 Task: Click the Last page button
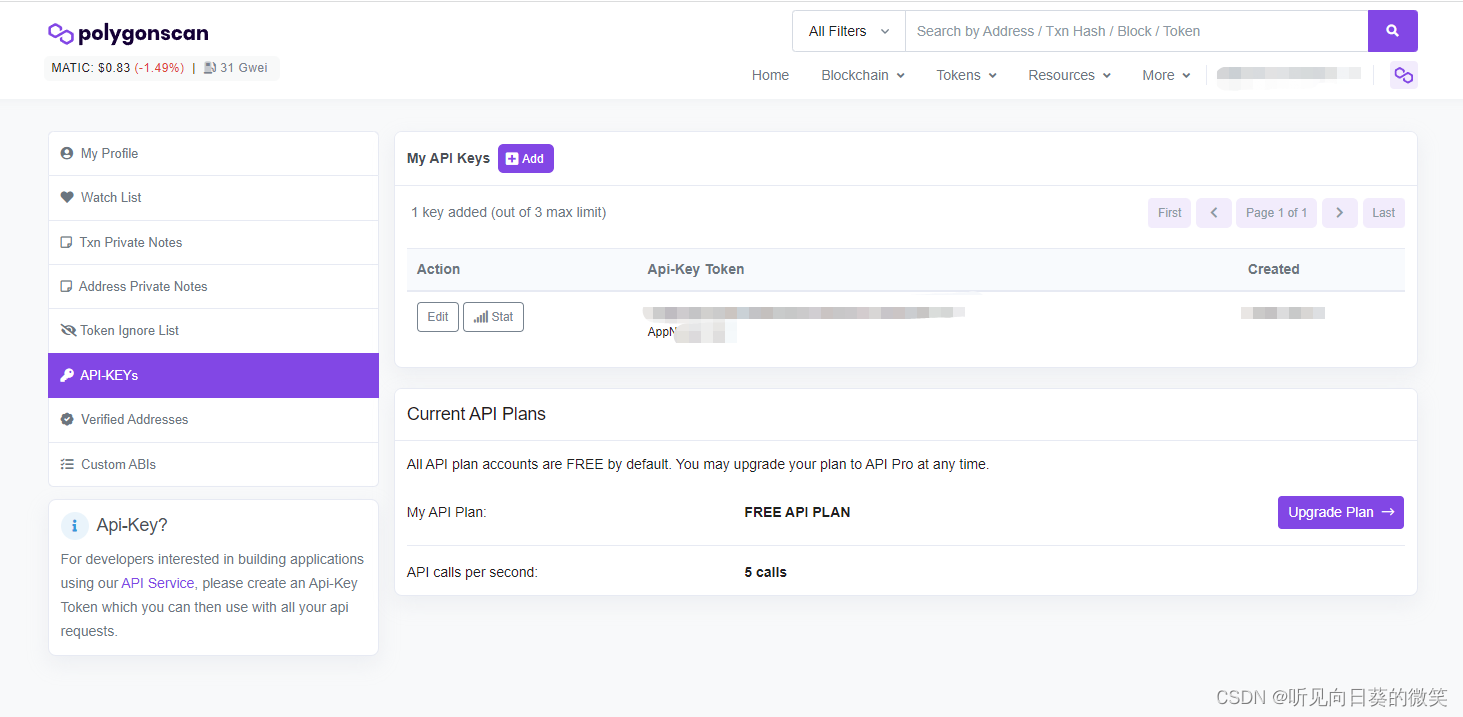point(1384,213)
